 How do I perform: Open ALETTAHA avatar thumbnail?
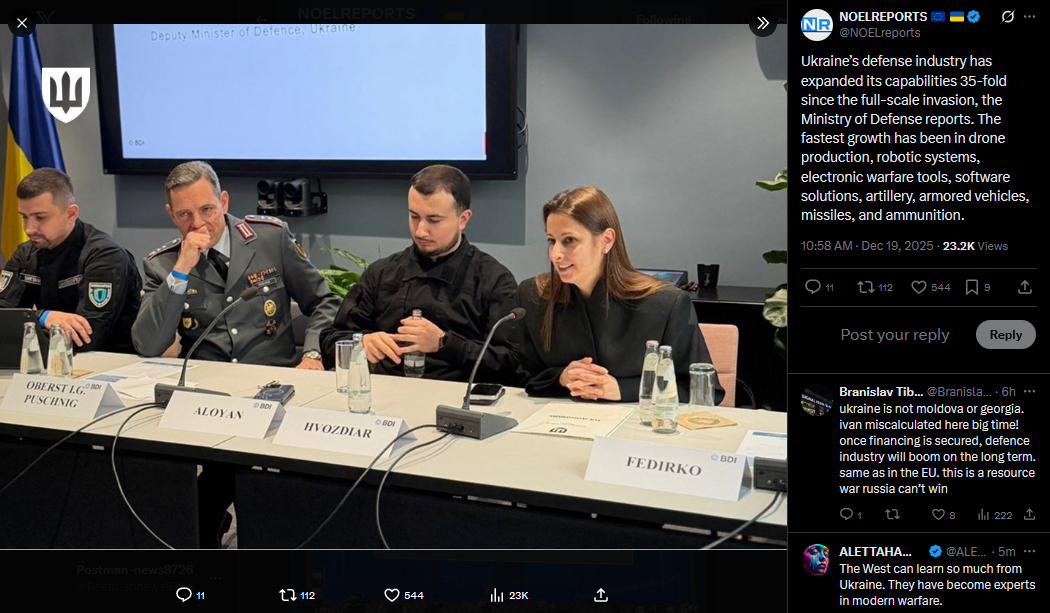pyautogui.click(x=816, y=560)
